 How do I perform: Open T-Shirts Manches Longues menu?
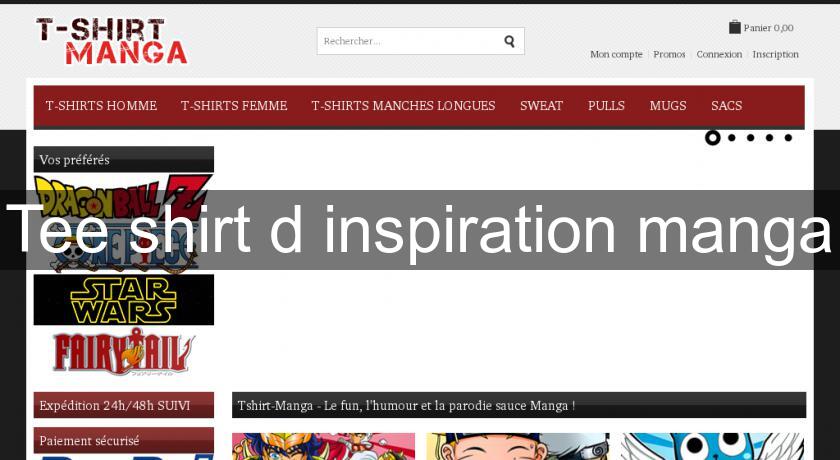point(403,105)
